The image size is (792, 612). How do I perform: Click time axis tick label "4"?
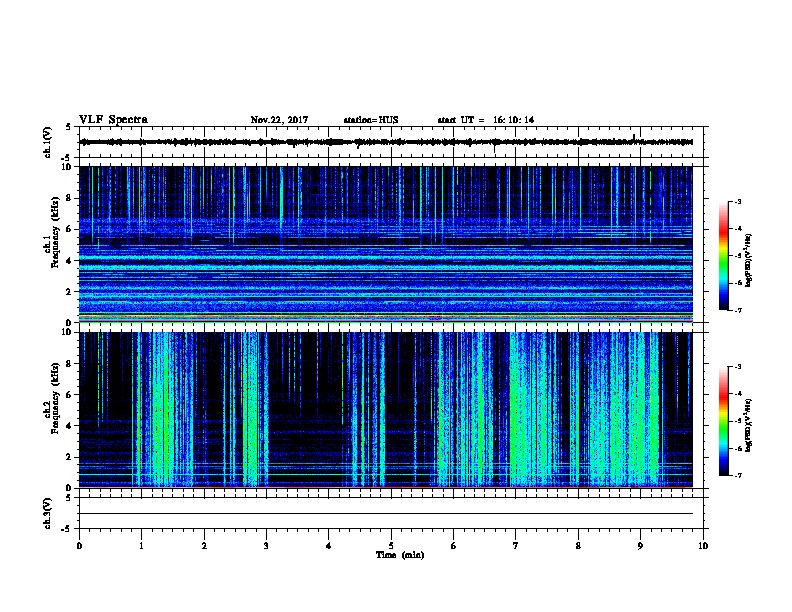(329, 545)
